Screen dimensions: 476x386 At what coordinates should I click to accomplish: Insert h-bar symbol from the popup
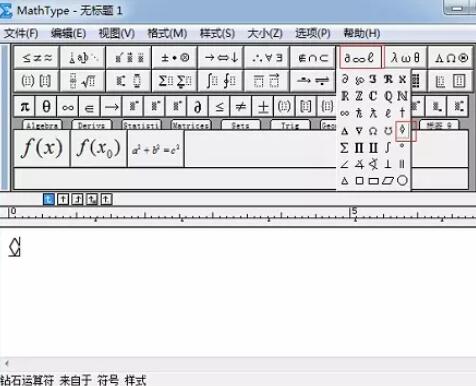point(359,113)
